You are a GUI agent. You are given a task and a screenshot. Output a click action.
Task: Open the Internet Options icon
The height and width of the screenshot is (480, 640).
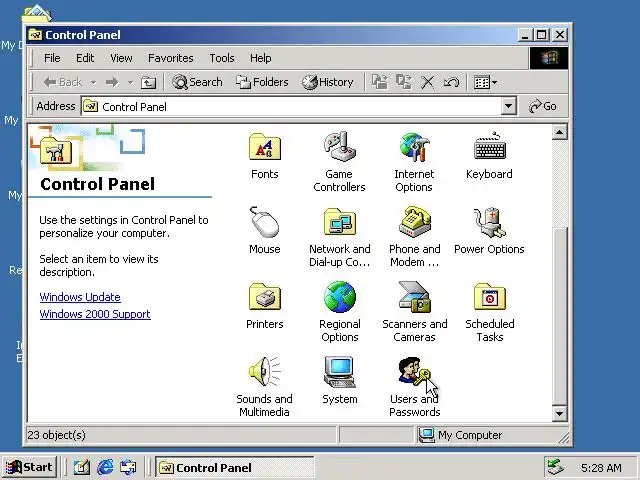414,147
